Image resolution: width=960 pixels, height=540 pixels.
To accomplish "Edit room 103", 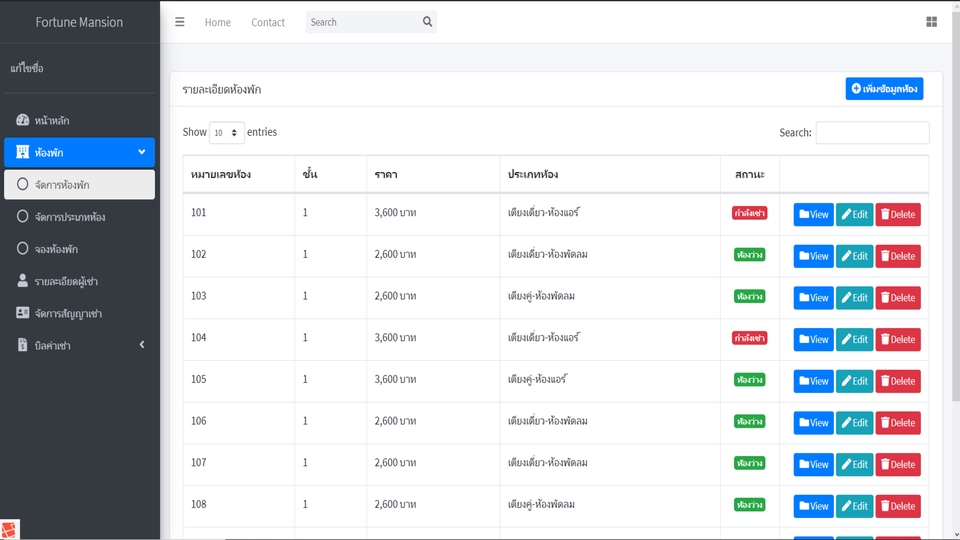I will pyautogui.click(x=855, y=298).
